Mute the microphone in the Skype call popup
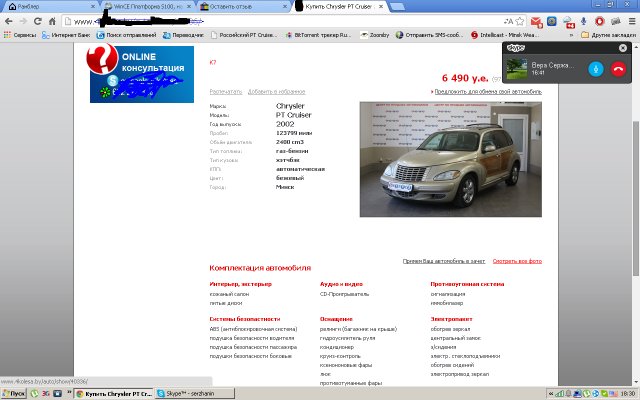This screenshot has height=400, width=640. [596, 69]
